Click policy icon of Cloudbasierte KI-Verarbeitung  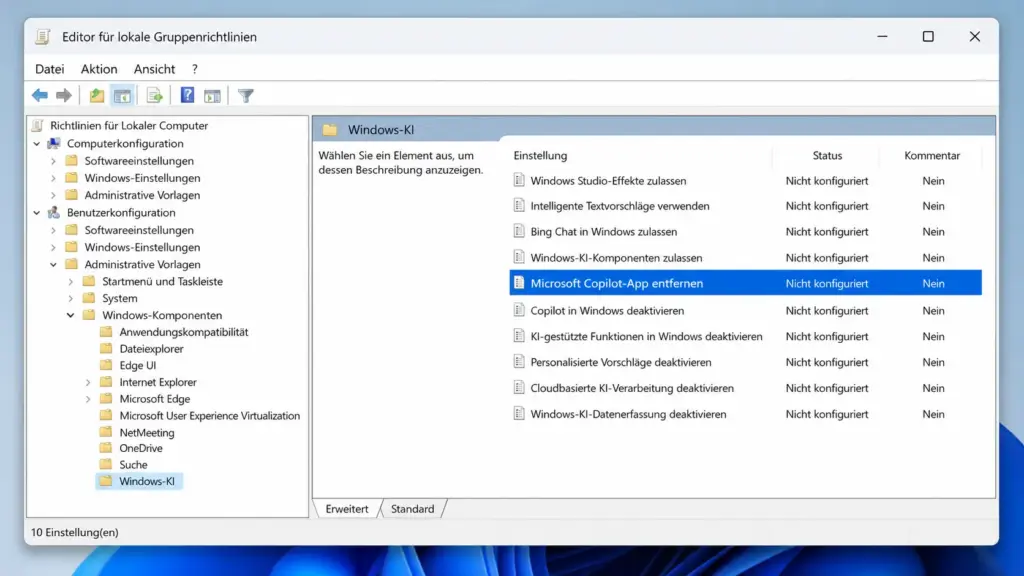click(519, 387)
